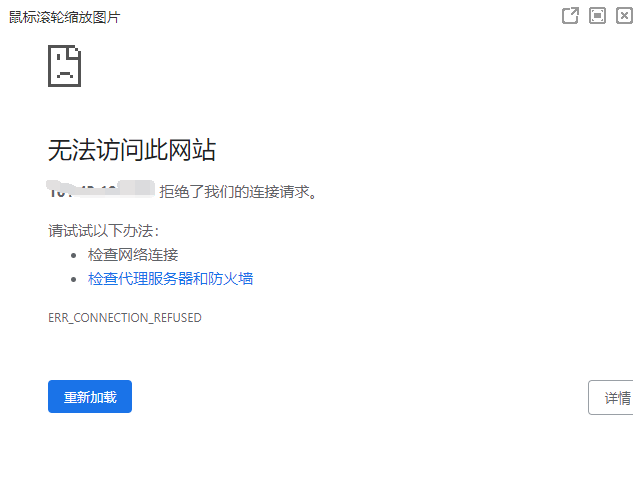The image size is (643, 499).
Task: Click the sad page error icon
Action: point(64,66)
